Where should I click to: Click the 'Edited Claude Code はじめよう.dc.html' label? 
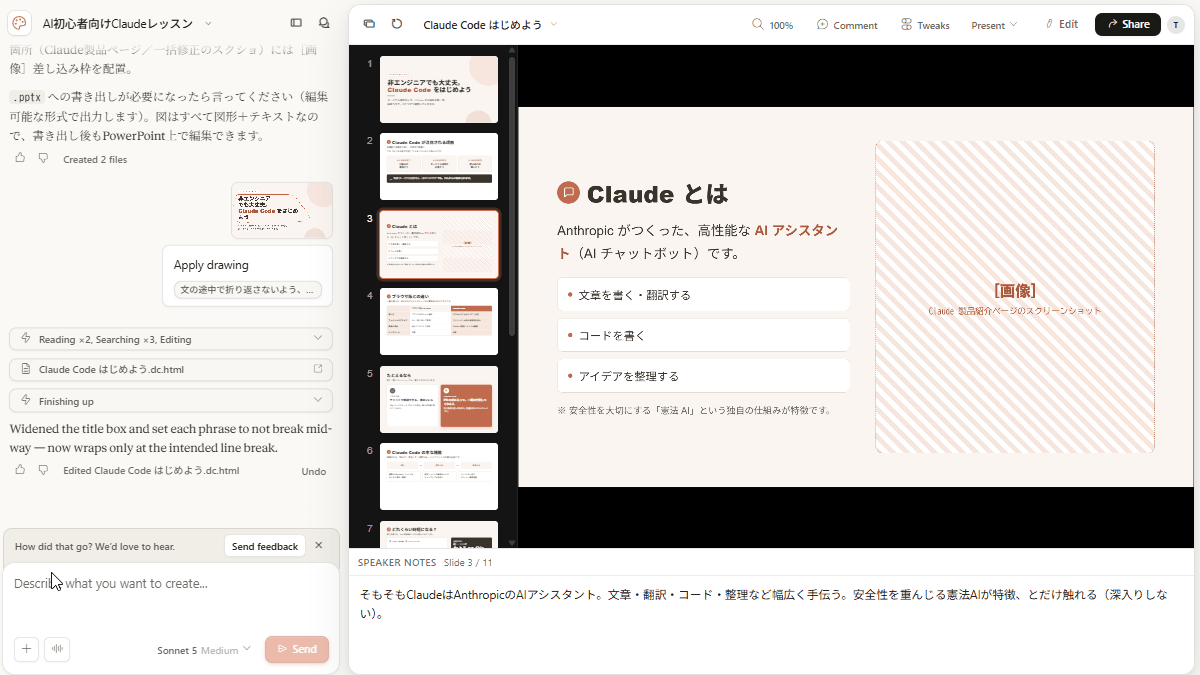(x=151, y=471)
